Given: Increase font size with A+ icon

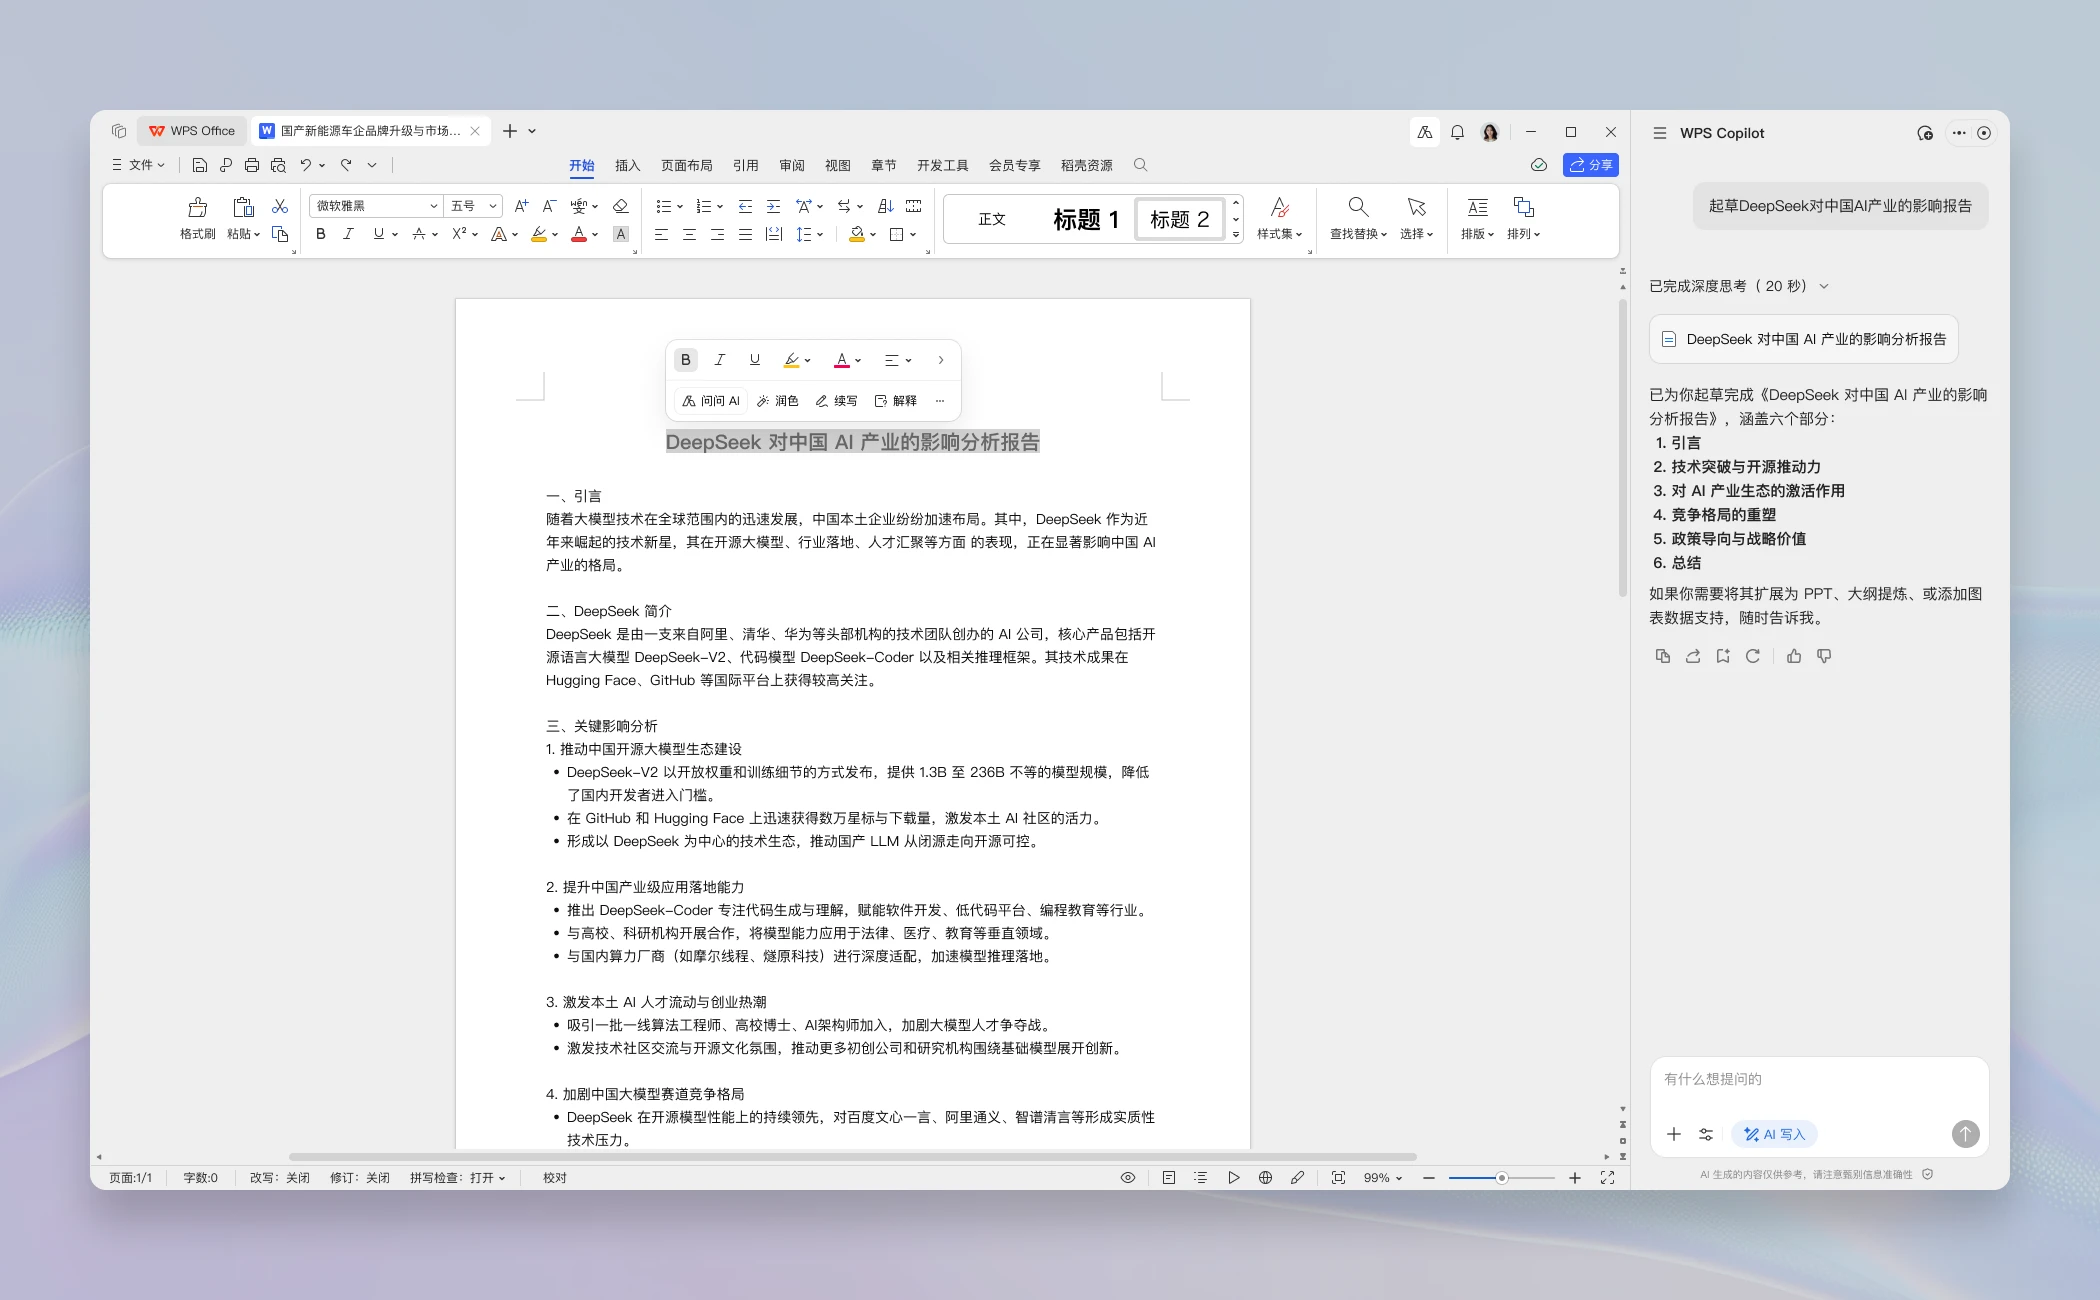Looking at the screenshot, I should [521, 206].
